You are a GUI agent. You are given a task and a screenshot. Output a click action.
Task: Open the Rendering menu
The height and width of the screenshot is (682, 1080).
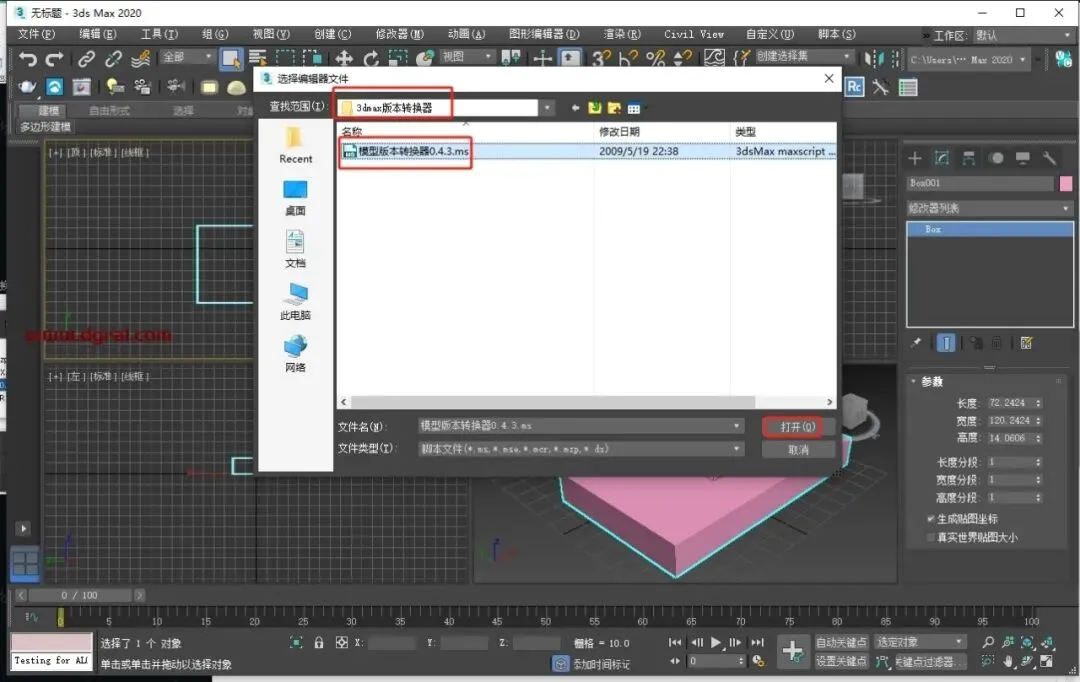[x=622, y=34]
